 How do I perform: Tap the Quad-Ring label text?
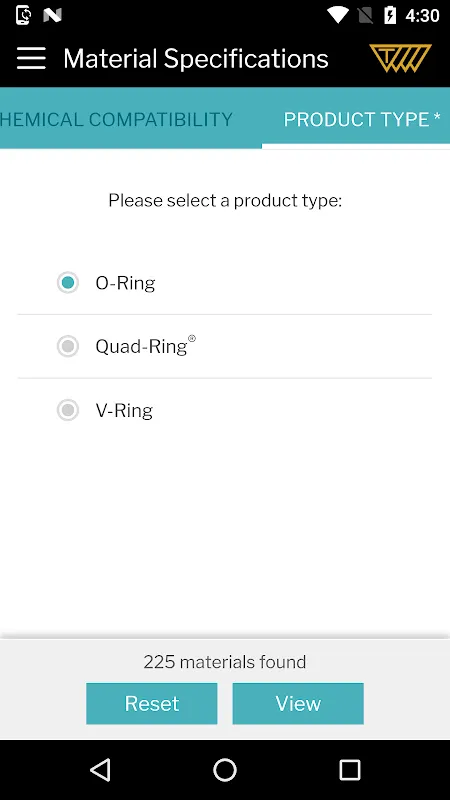[145, 346]
